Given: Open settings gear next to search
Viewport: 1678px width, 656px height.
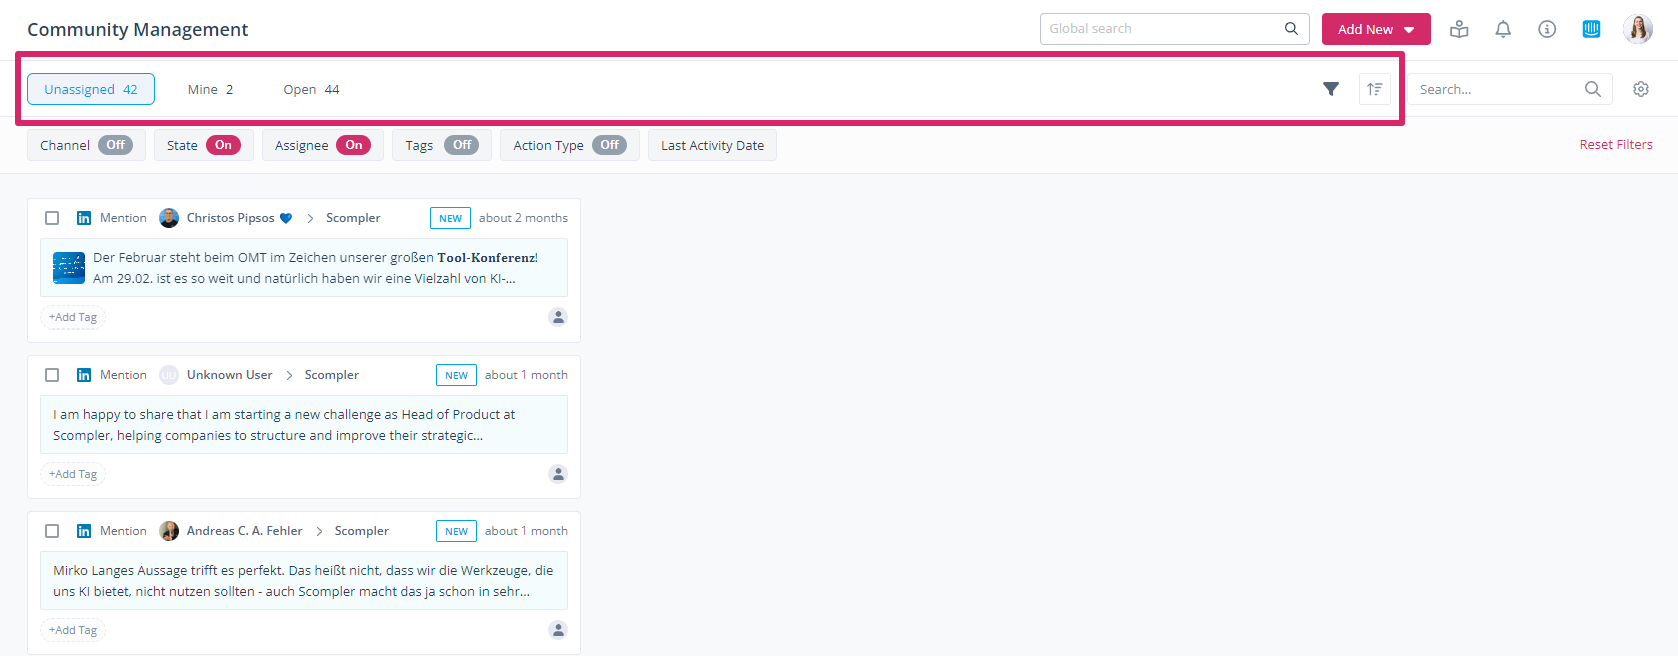Looking at the screenshot, I should 1641,89.
